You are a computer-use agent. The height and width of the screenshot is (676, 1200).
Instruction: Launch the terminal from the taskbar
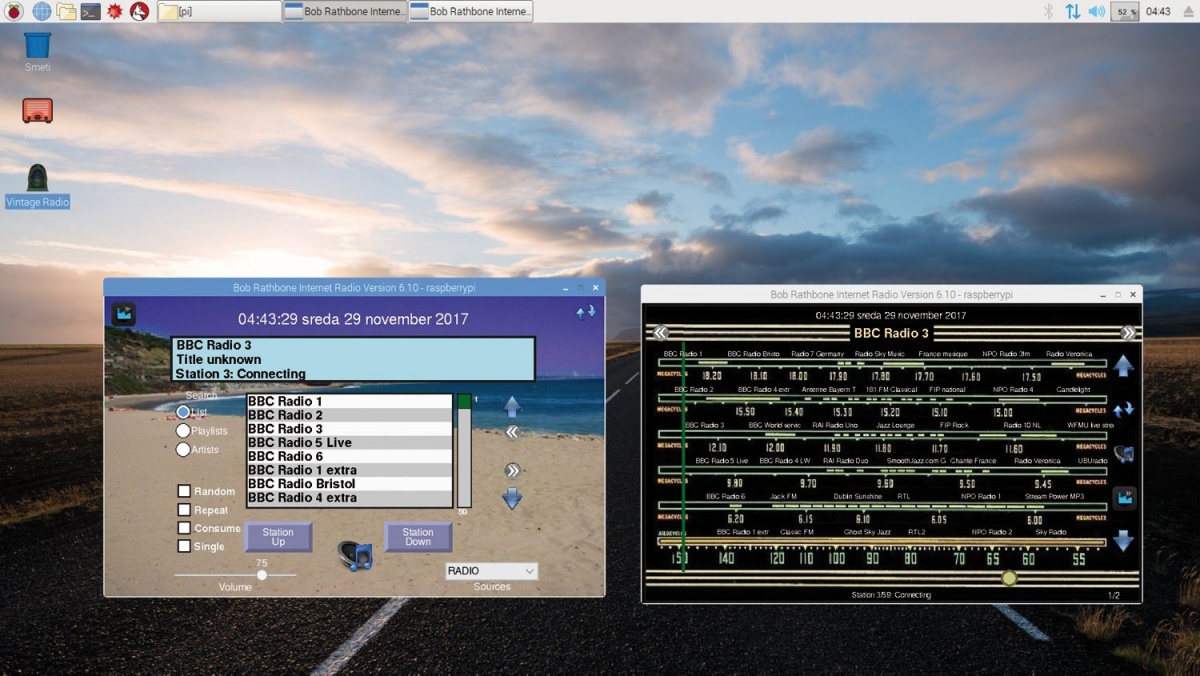[90, 11]
